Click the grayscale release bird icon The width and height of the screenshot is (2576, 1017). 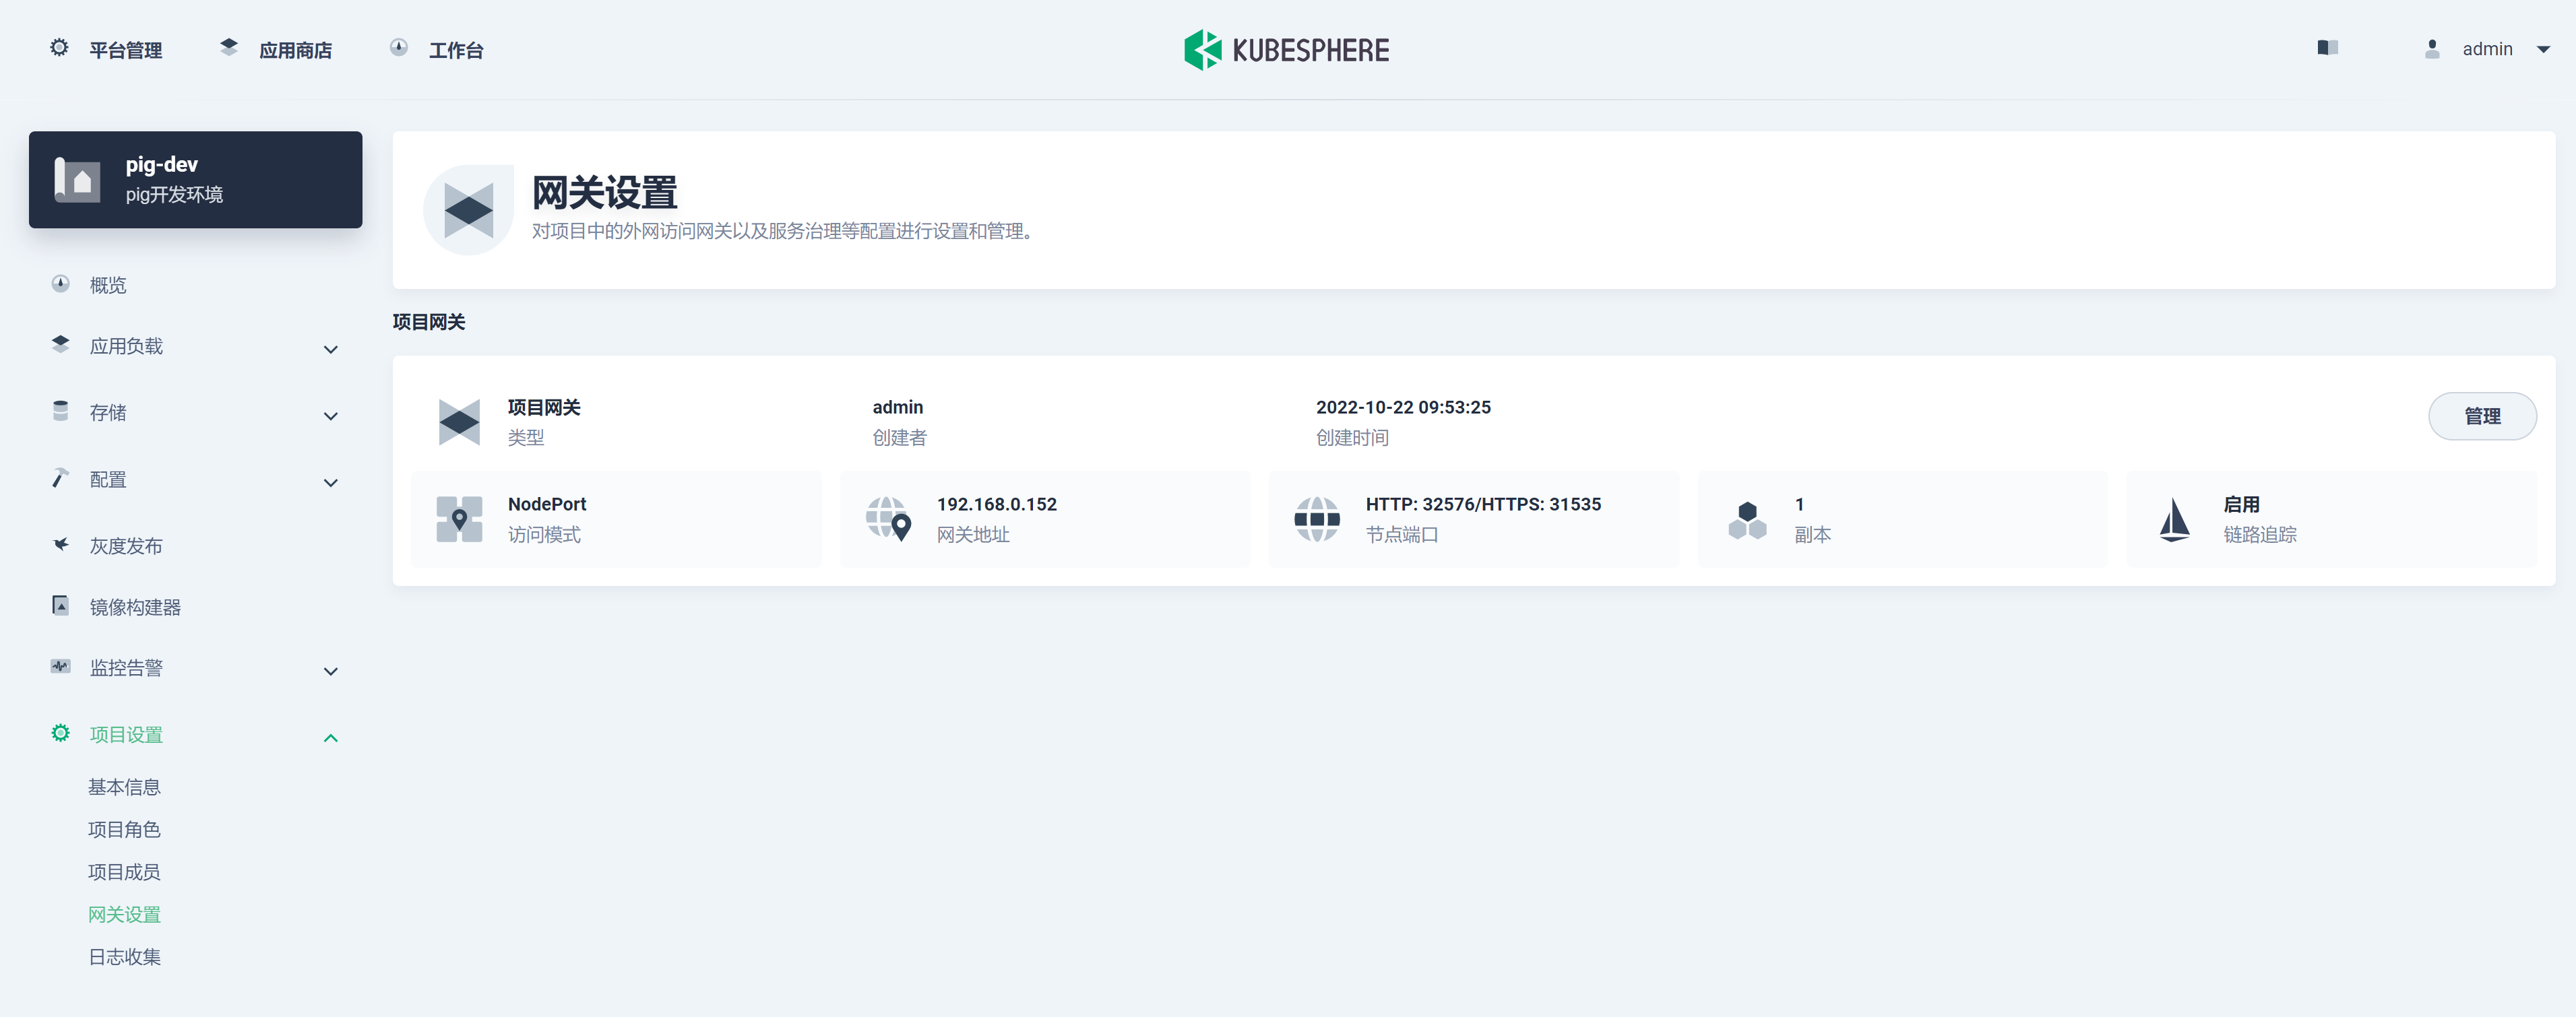click(61, 545)
